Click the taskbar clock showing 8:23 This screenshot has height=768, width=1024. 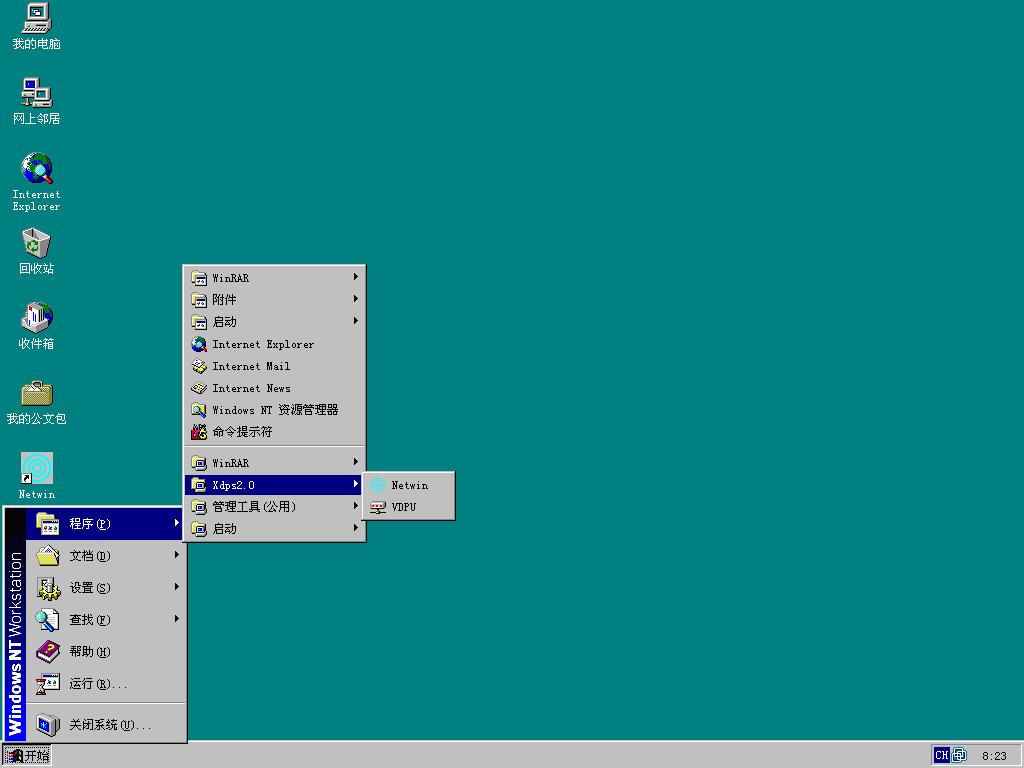(994, 756)
